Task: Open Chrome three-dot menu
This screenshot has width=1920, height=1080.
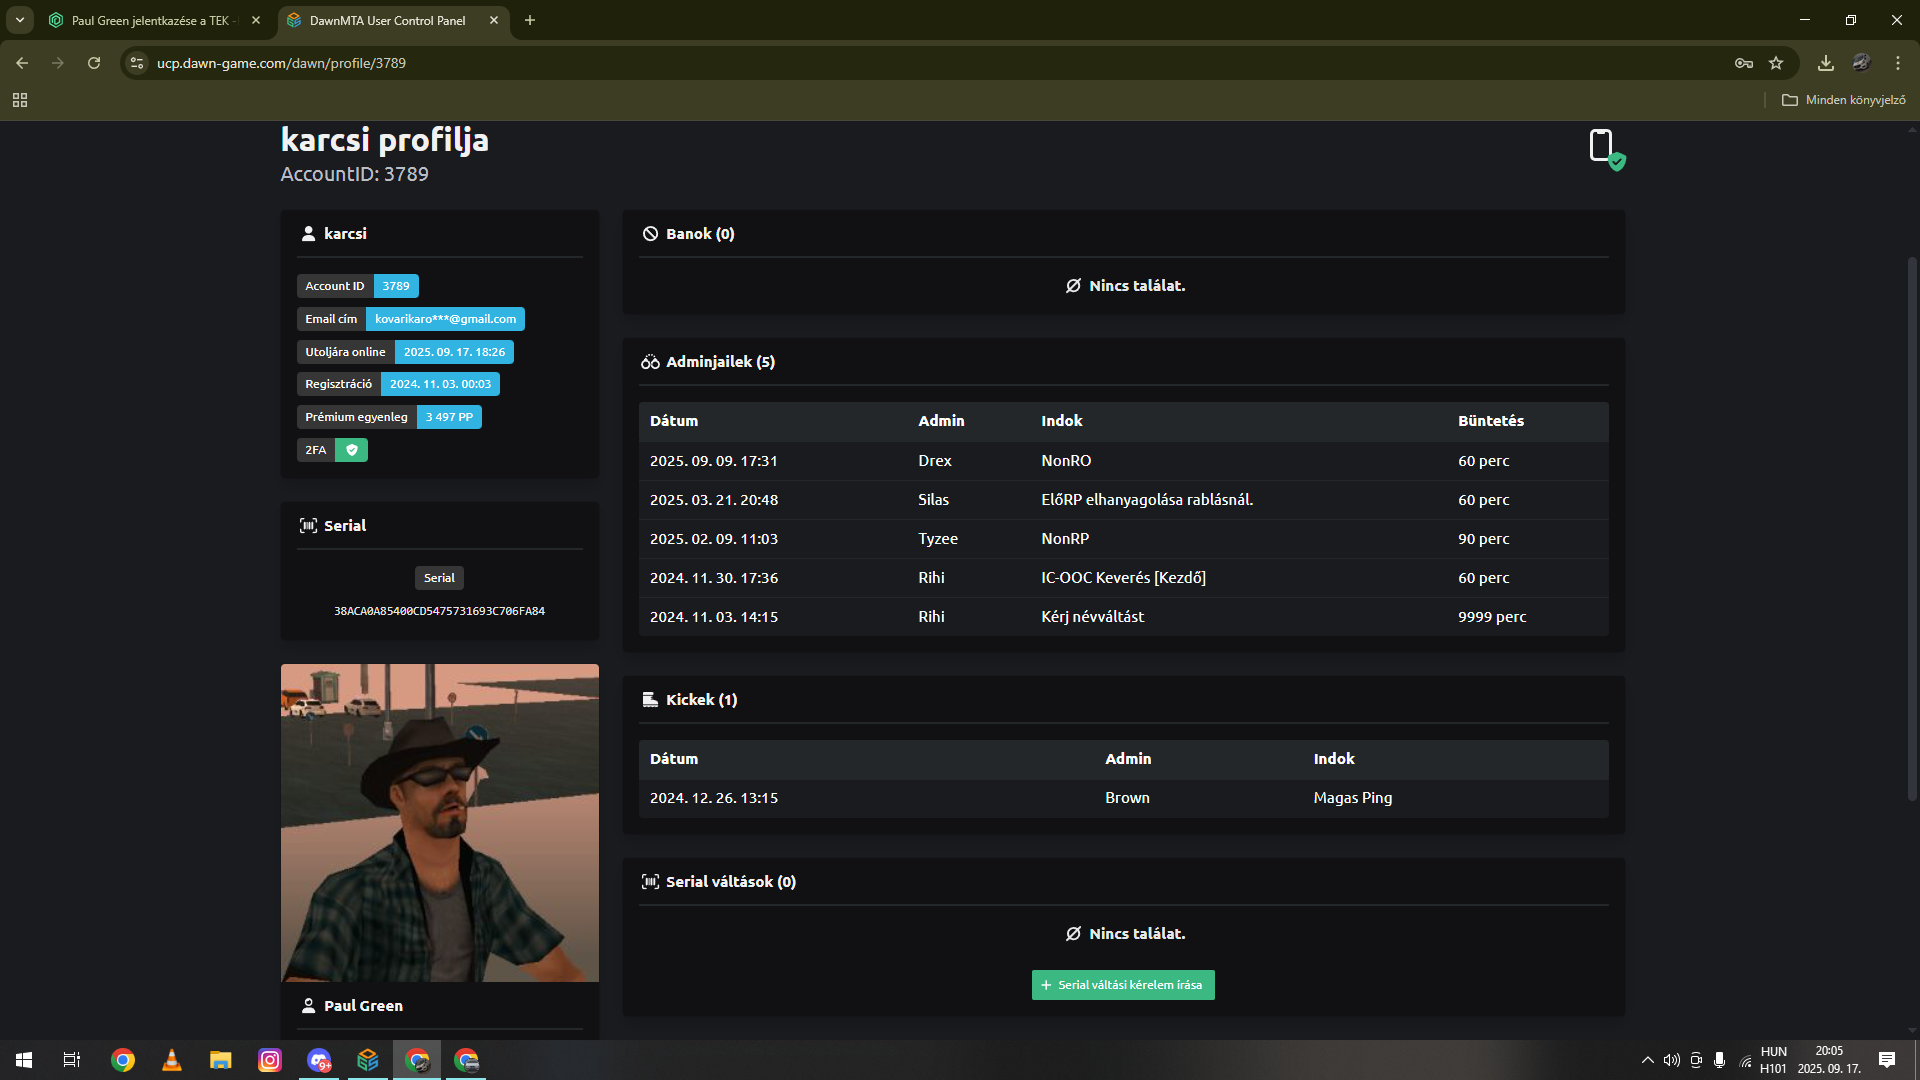Action: click(x=1898, y=63)
